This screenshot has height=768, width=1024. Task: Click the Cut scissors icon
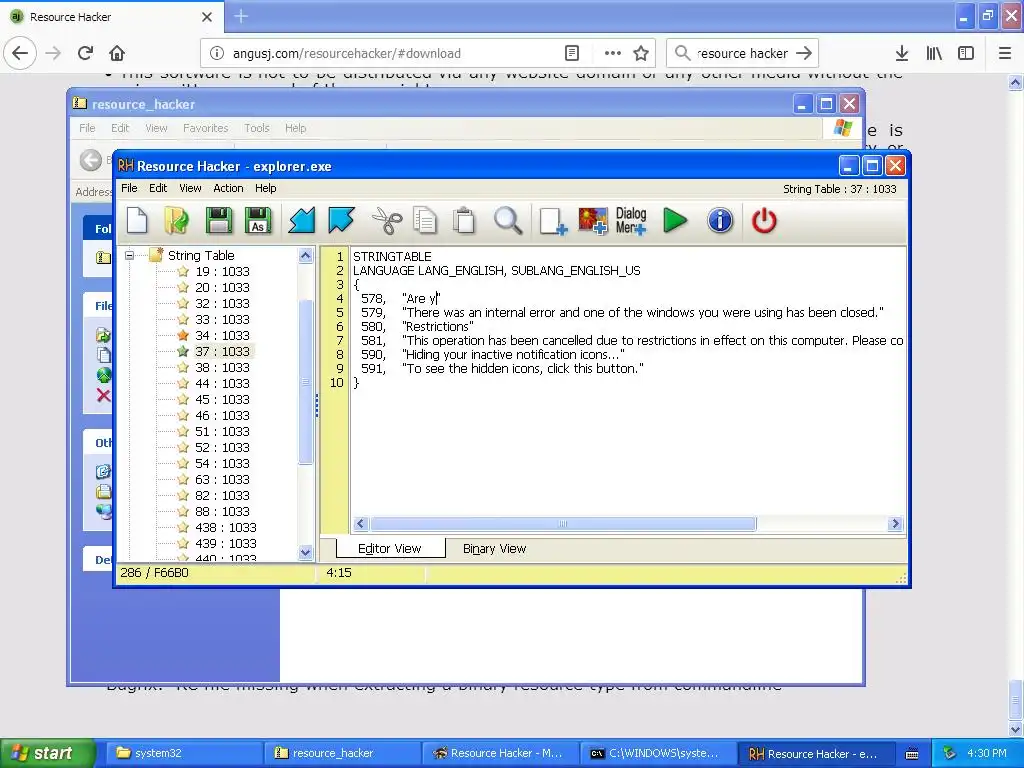click(x=387, y=221)
